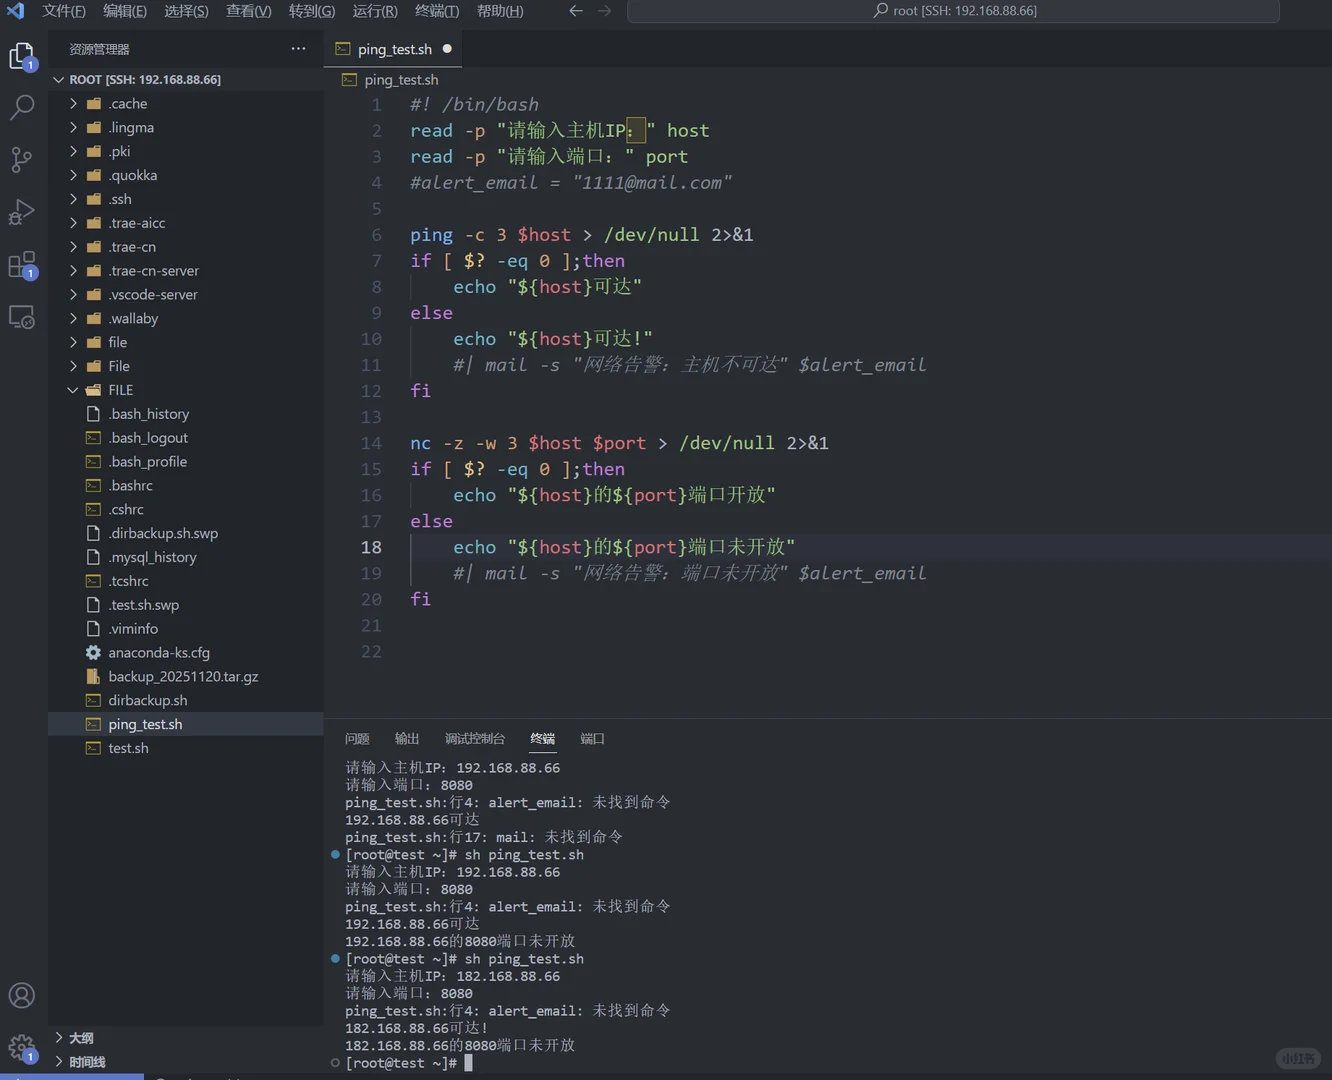Expand the .quokka folder

[186, 175]
